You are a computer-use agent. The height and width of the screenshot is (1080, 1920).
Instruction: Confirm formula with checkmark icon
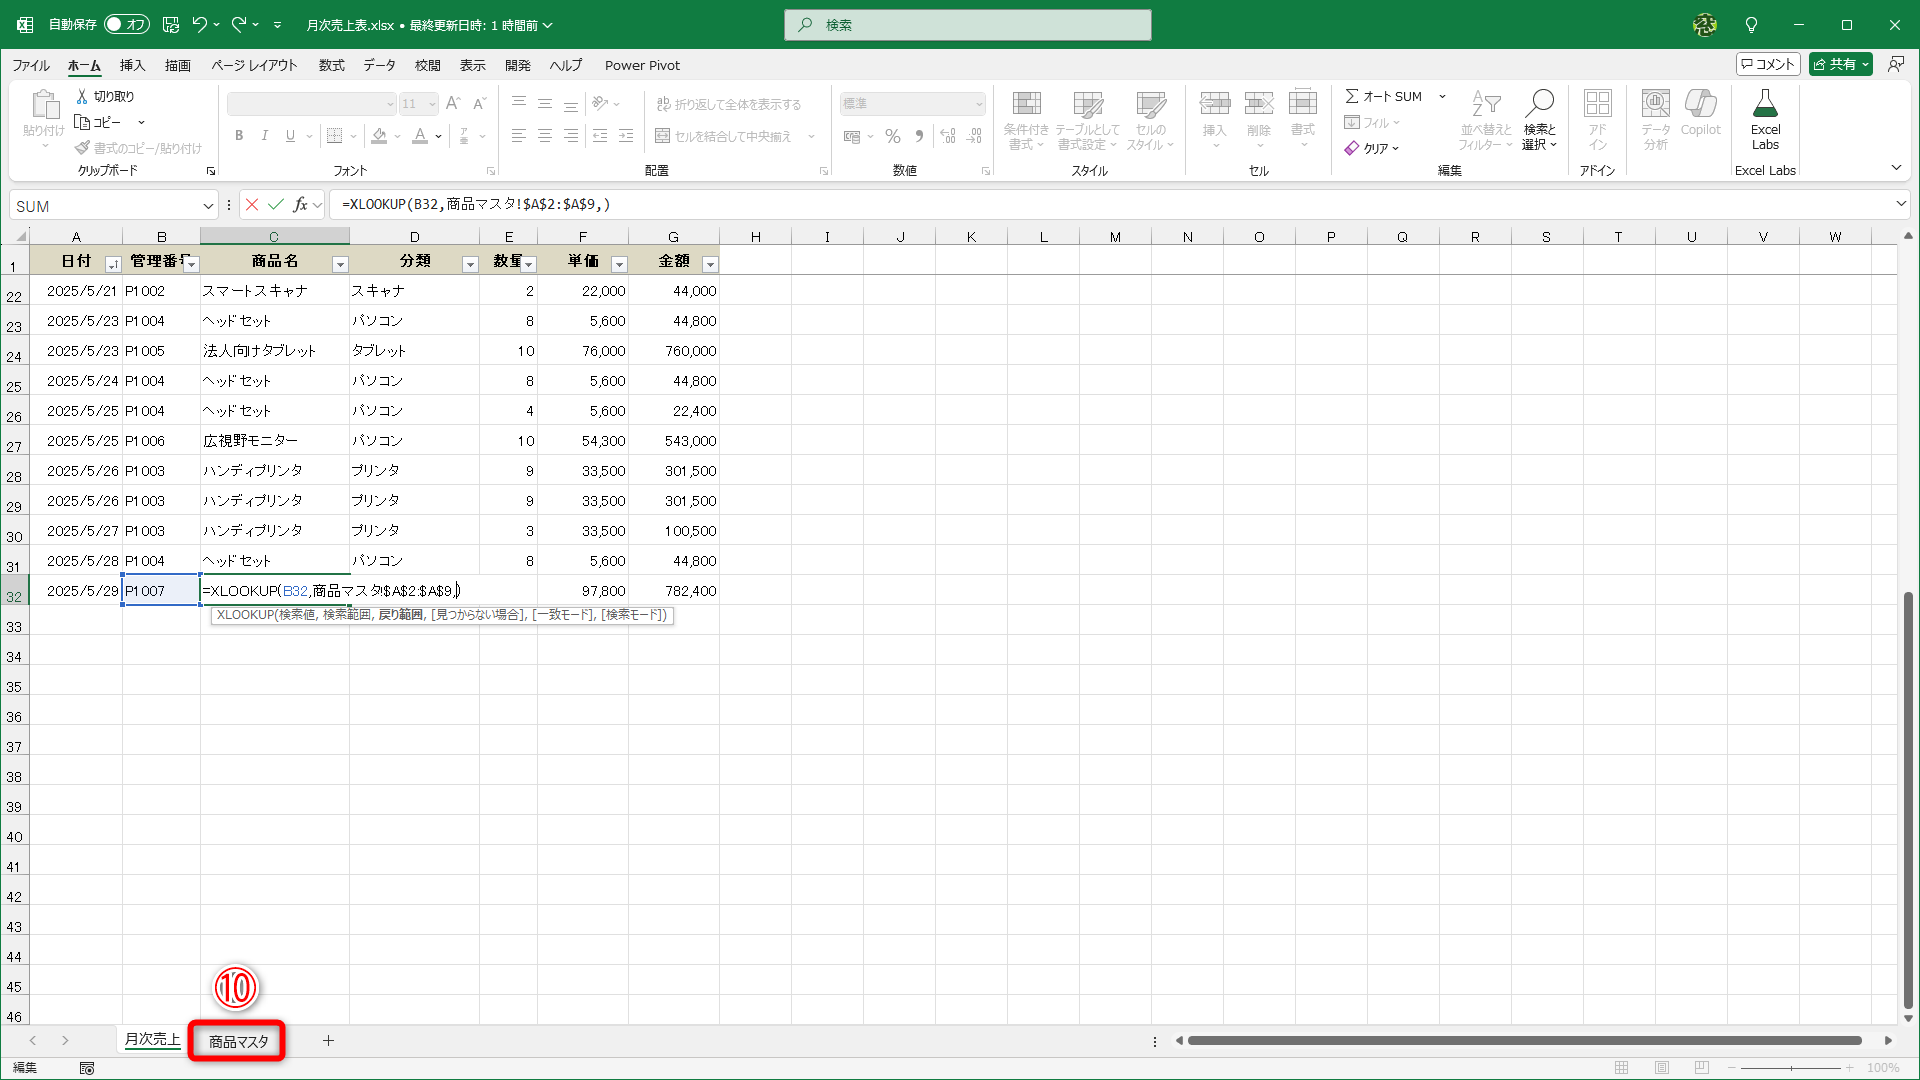pos(276,205)
